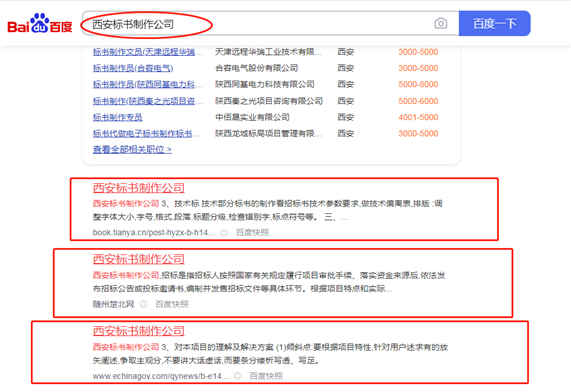This screenshot has width=571, height=392.
Task: Click salary 4001-5000
Action: (x=418, y=117)
